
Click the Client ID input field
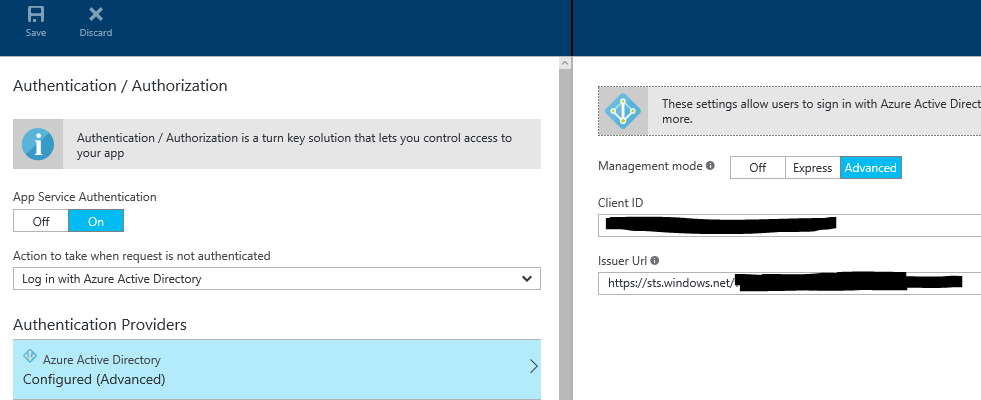pos(788,225)
